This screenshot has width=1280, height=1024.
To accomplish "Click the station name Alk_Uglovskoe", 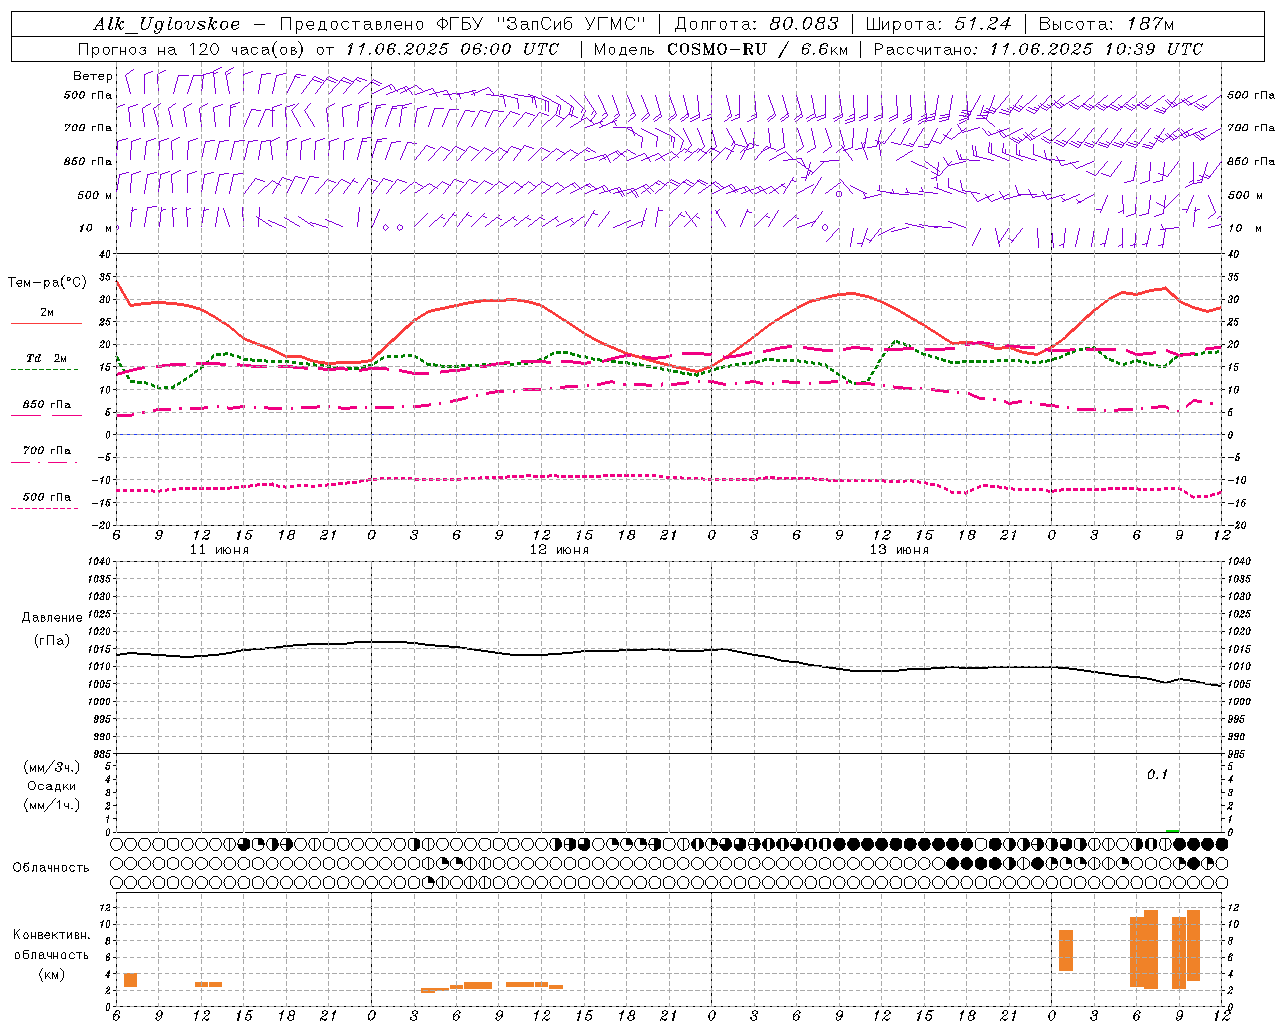I will 167,24.
